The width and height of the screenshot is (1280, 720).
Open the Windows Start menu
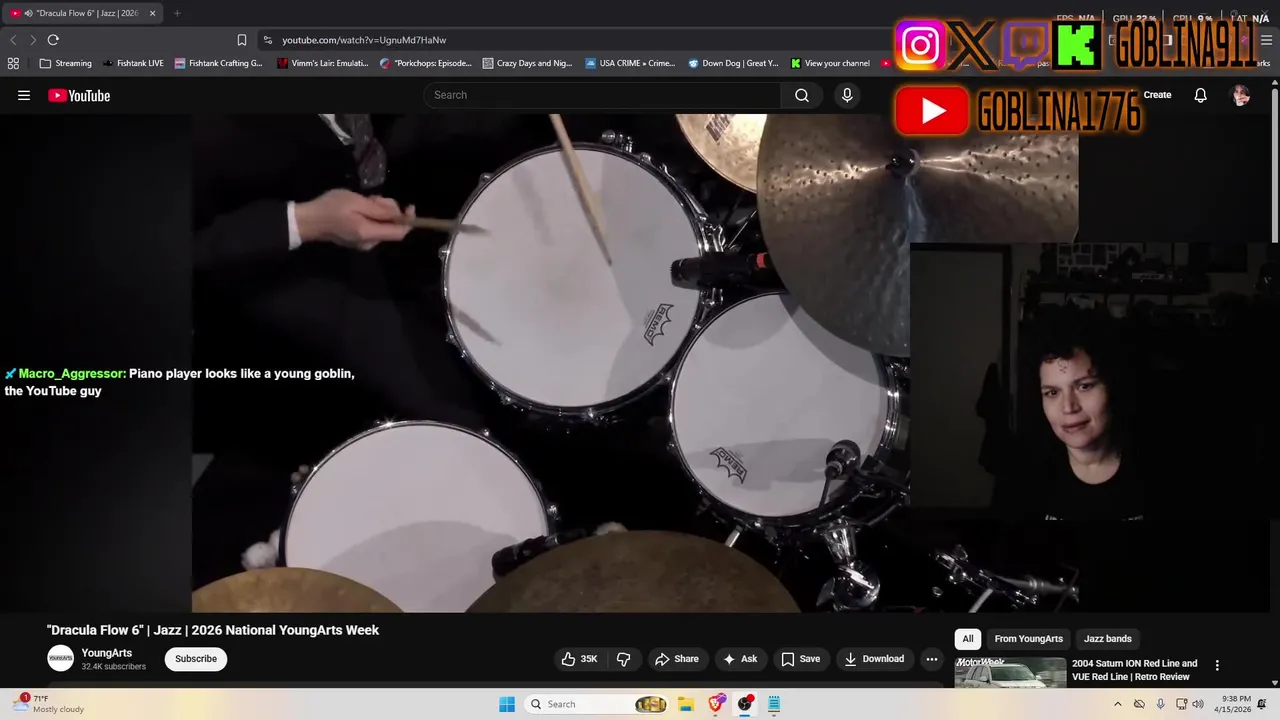[x=507, y=704]
